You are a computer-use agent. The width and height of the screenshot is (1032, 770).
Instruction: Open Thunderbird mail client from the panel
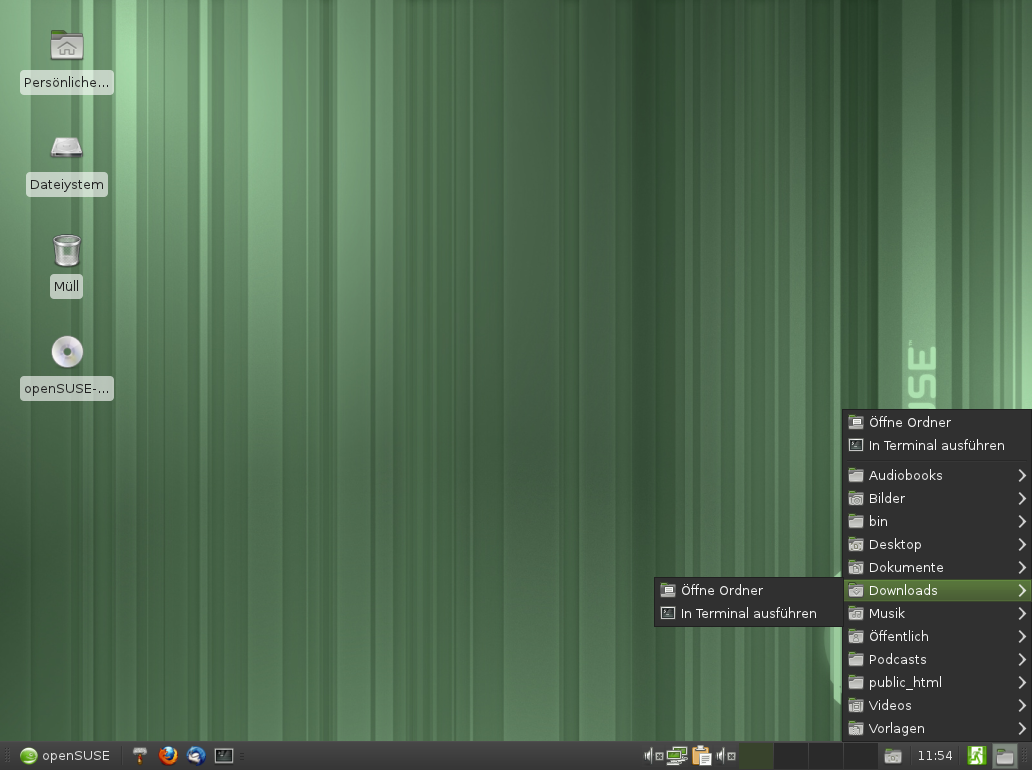click(x=196, y=755)
